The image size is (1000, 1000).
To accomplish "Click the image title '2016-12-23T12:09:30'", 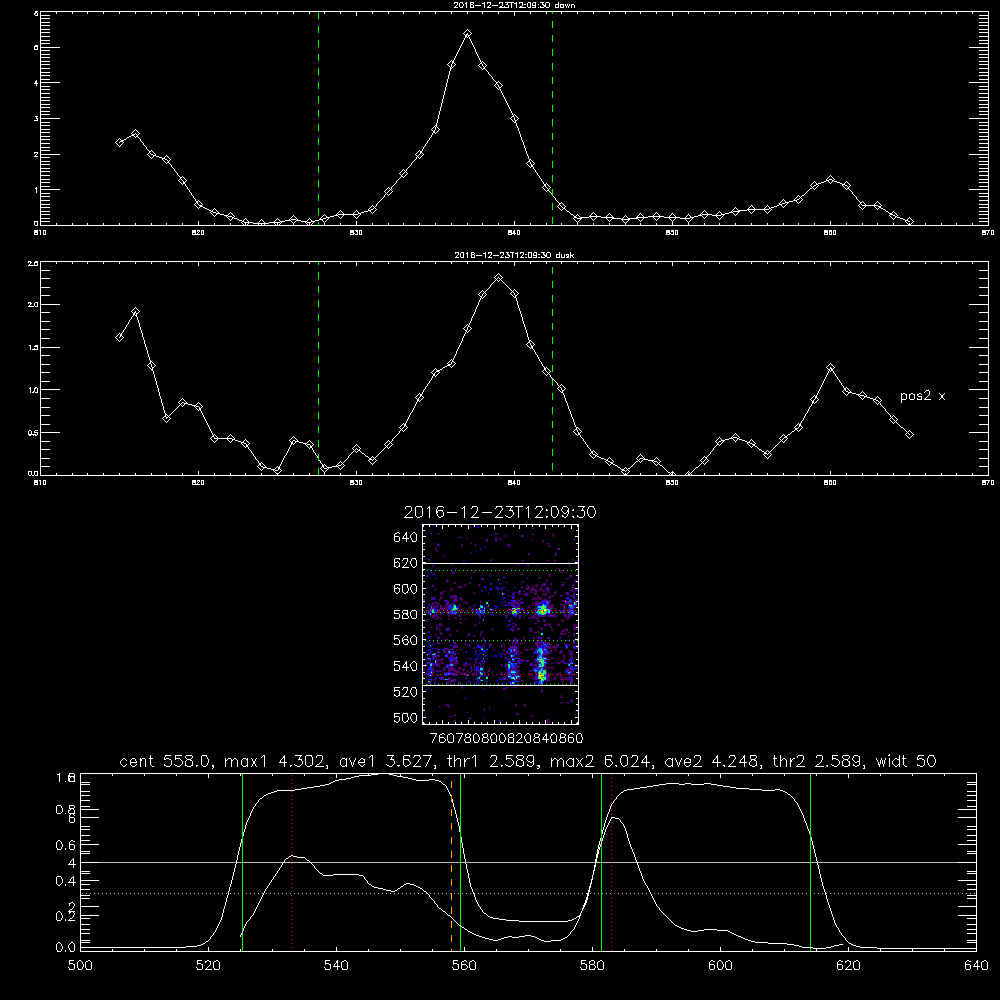I will [500, 513].
